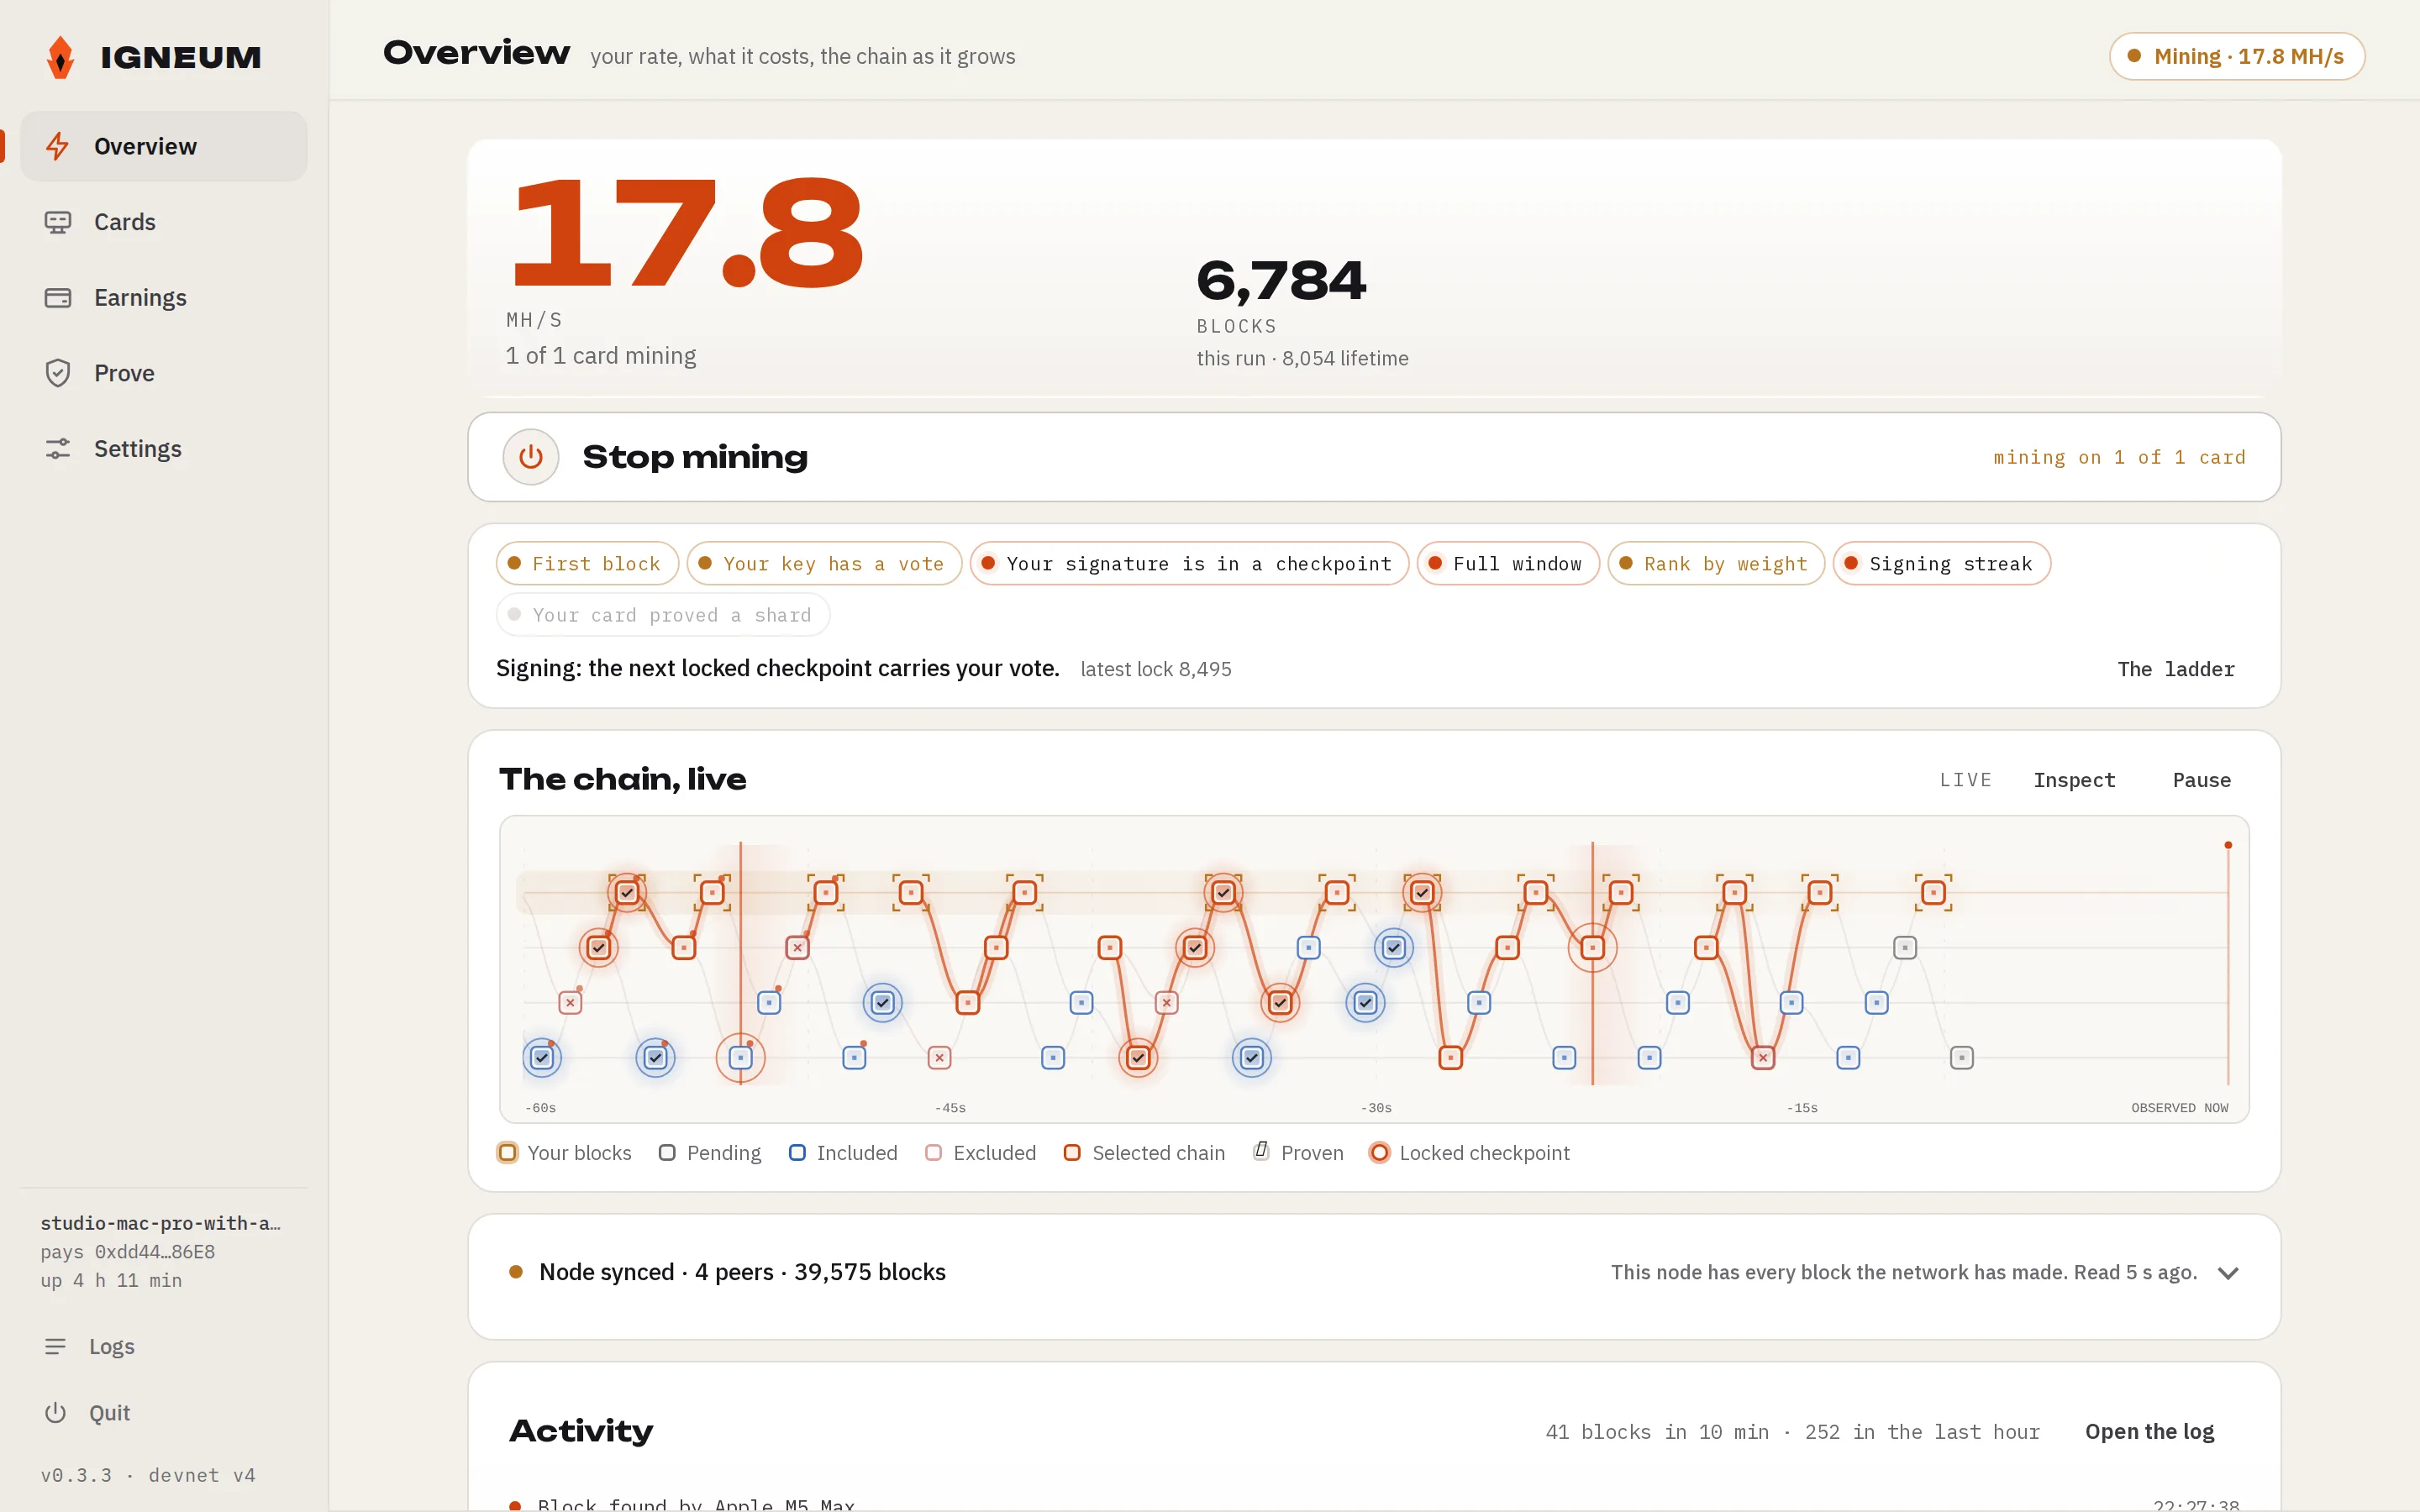Click the Igneum flame logo
Viewport: 2420px width, 1512px height.
[x=61, y=57]
